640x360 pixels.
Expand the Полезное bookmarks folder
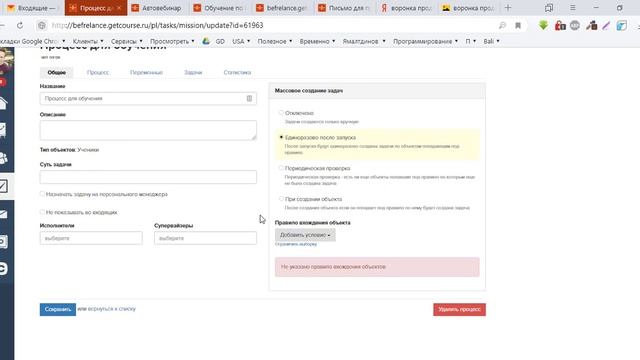coord(275,41)
